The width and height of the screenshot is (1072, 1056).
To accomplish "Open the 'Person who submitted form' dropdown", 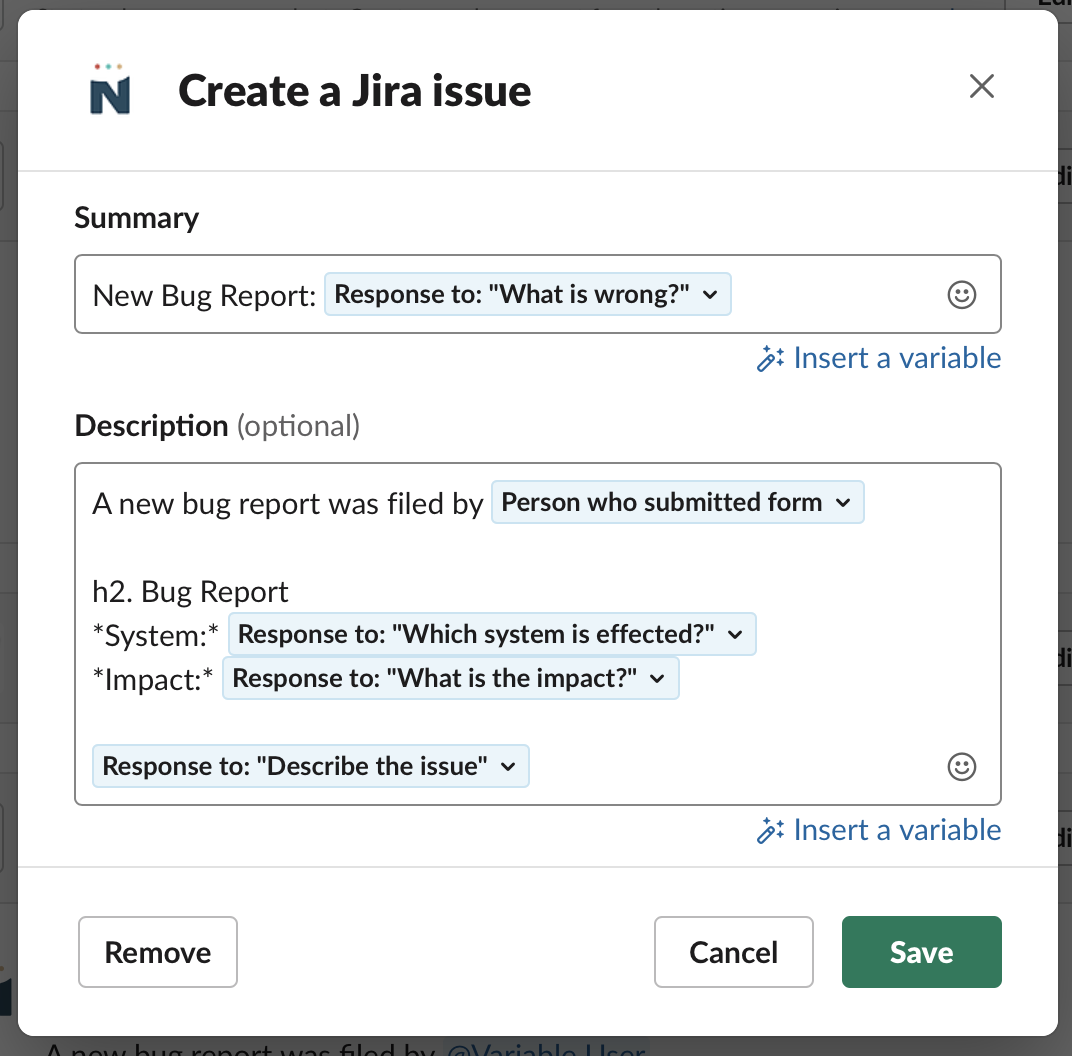I will [677, 502].
